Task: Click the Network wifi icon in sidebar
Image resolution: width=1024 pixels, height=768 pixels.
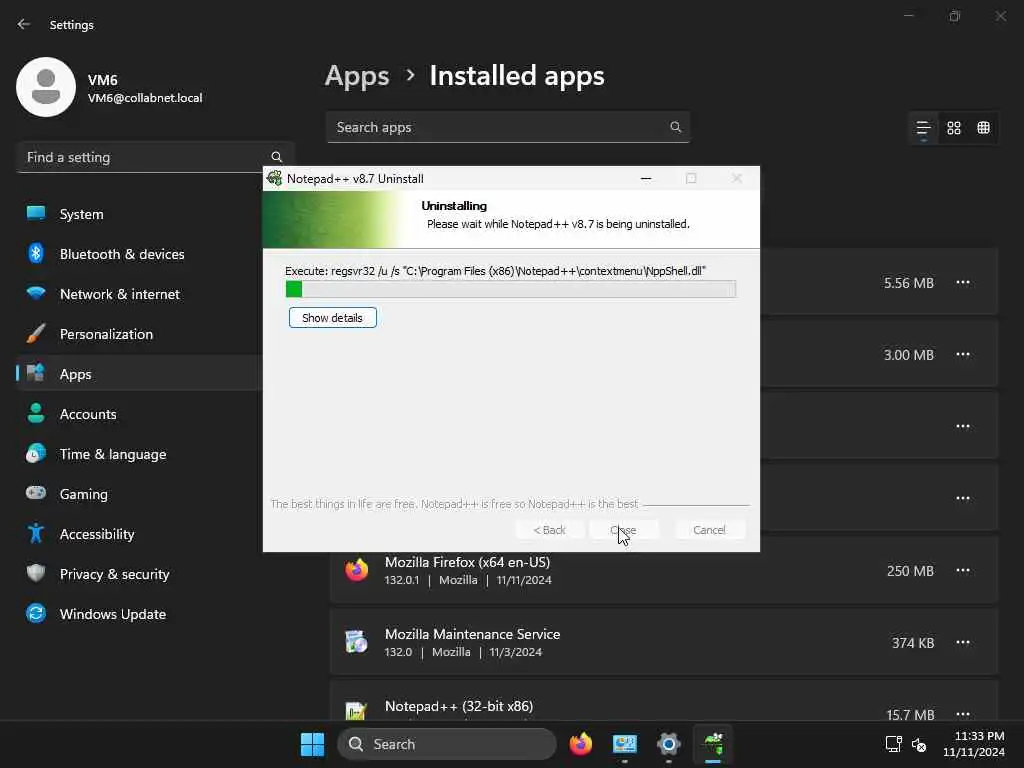Action: (36, 293)
